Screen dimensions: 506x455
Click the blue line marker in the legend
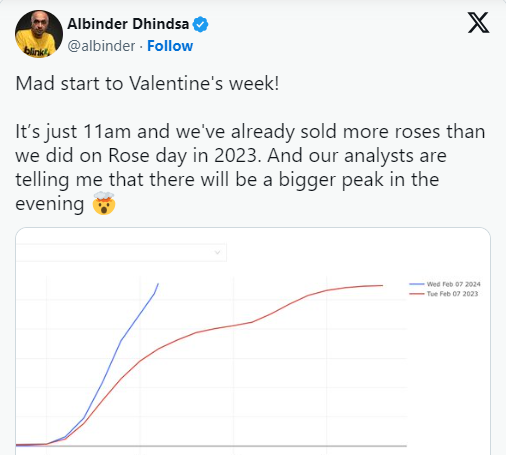[x=417, y=284]
